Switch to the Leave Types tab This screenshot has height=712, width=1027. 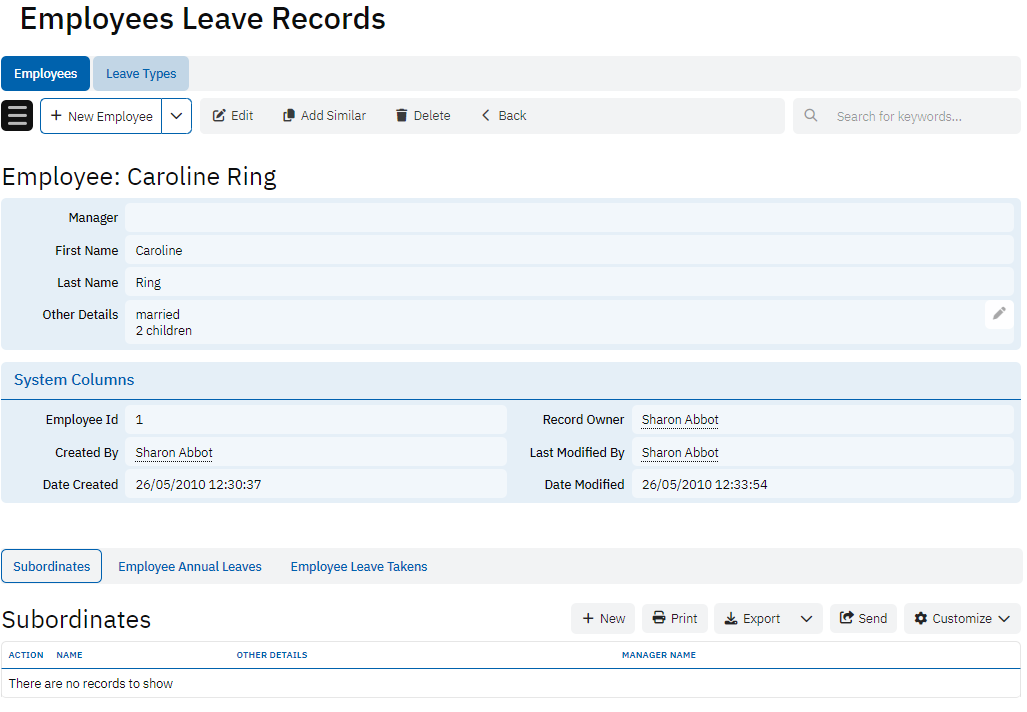(141, 74)
